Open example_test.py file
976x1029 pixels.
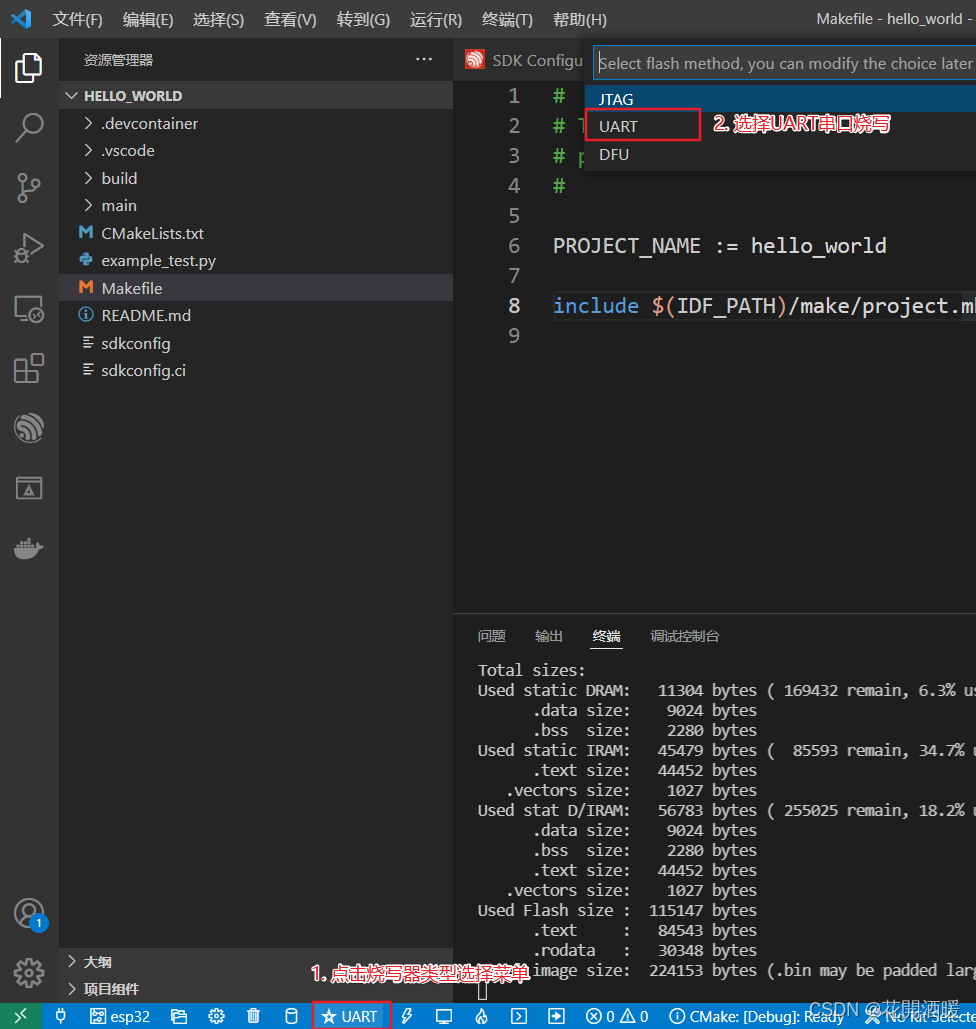[x=256, y=261]
